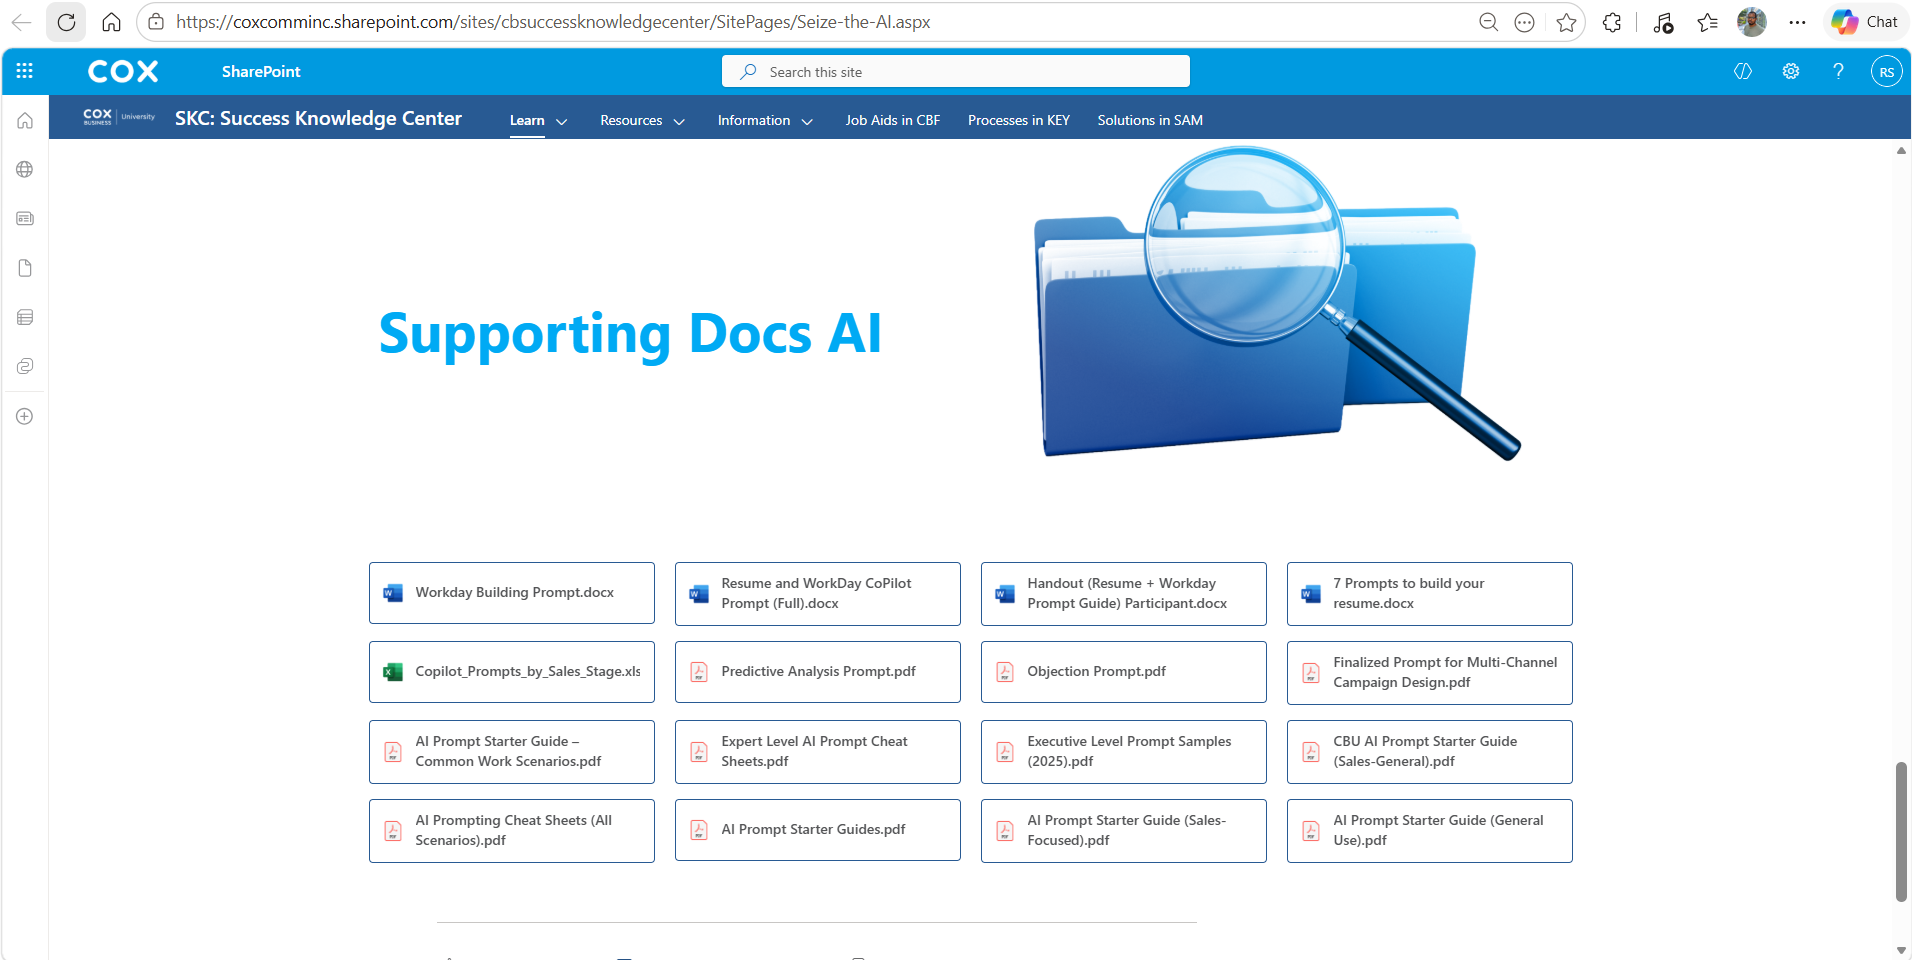
Task: Open AI Prompt Starter Guide – Common Work Scenarios.pdf
Action: pos(512,751)
